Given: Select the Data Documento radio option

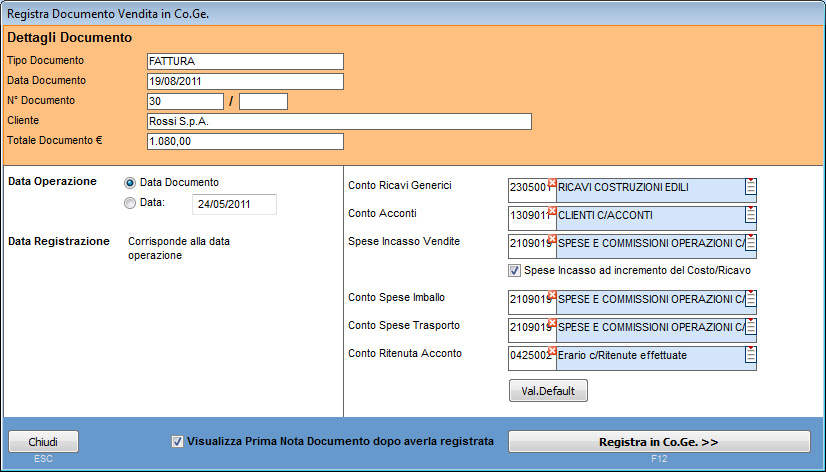Looking at the screenshot, I should (130, 182).
